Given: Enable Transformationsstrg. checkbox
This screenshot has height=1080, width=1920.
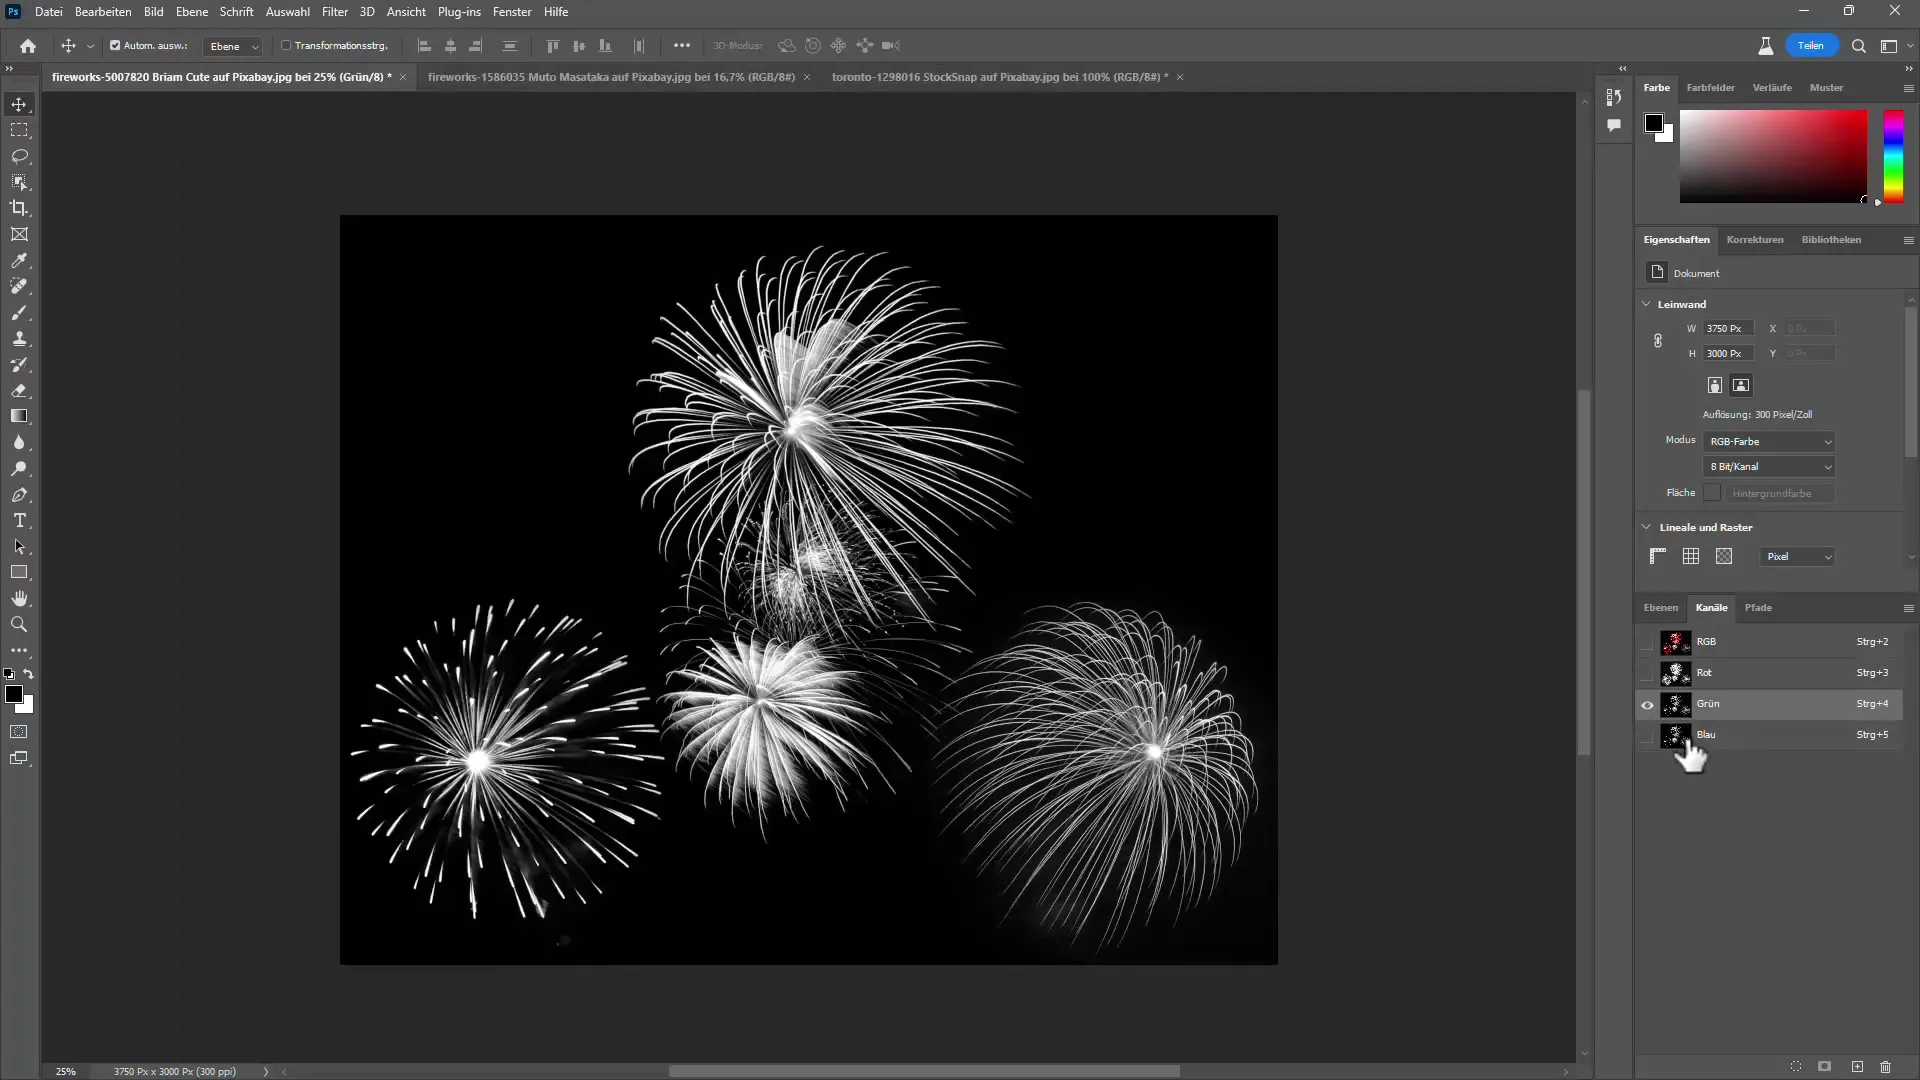Looking at the screenshot, I should (x=286, y=46).
